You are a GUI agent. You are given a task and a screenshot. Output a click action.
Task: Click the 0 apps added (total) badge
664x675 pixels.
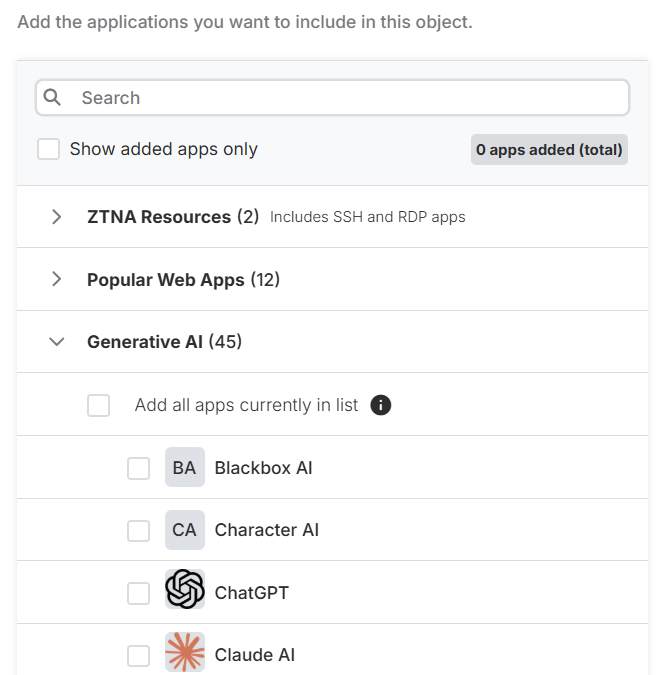pyautogui.click(x=549, y=150)
